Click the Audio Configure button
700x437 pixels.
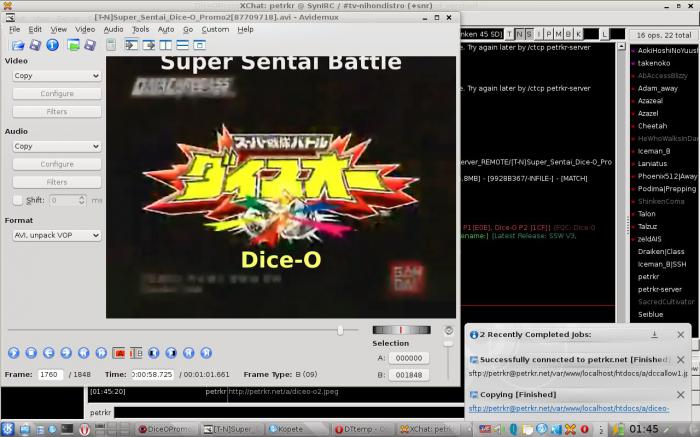57,164
